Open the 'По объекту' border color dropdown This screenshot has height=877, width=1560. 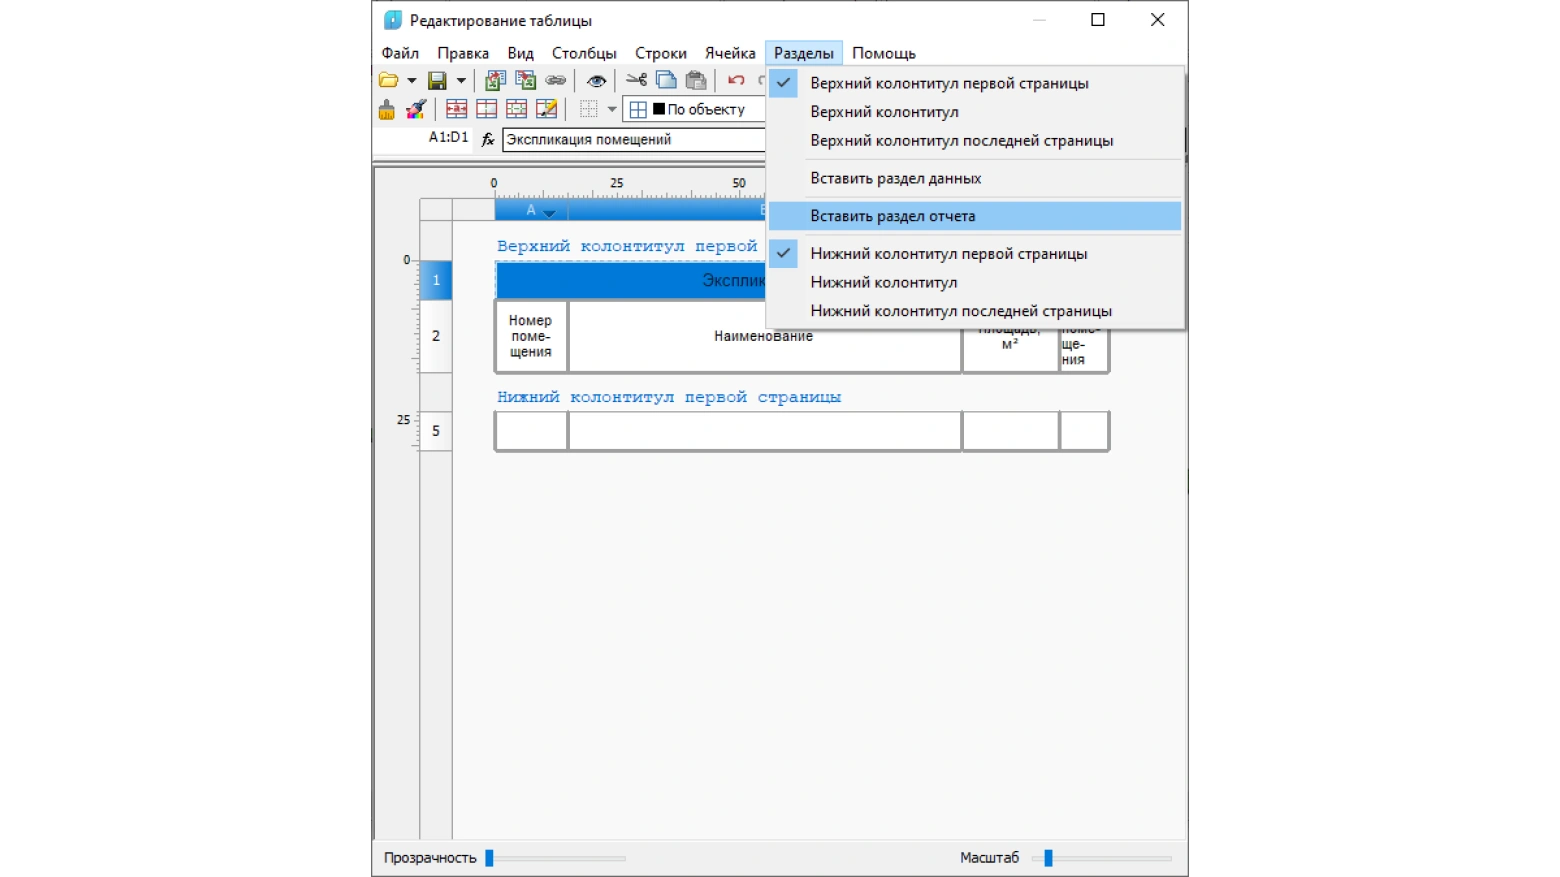(696, 109)
